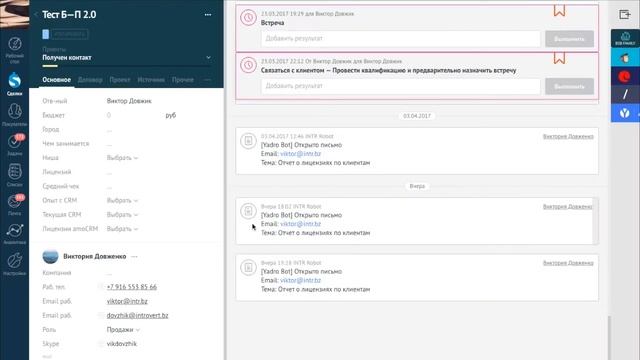The height and width of the screenshot is (360, 640).
Task: Click the Чем занимается field value
Action: (x=109, y=144)
